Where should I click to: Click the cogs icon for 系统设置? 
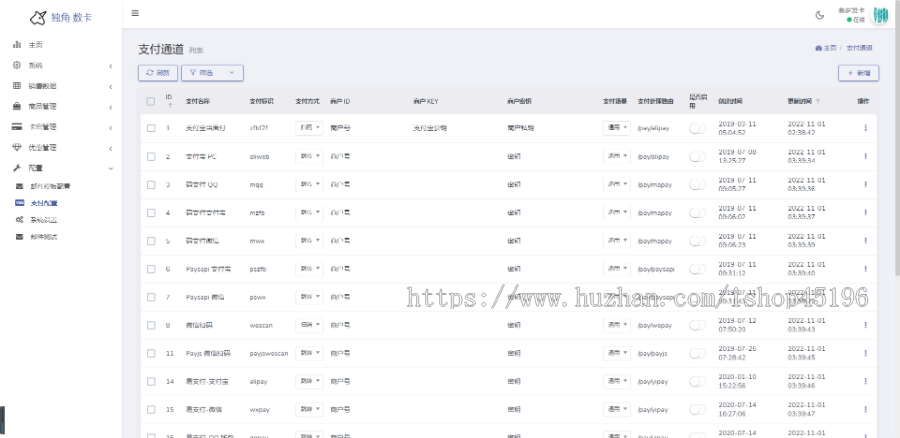[x=20, y=220]
